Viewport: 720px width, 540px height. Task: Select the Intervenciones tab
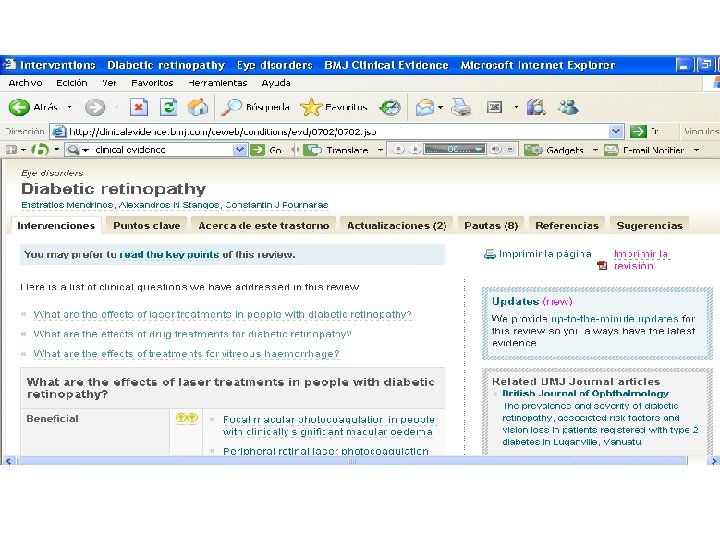[56, 225]
